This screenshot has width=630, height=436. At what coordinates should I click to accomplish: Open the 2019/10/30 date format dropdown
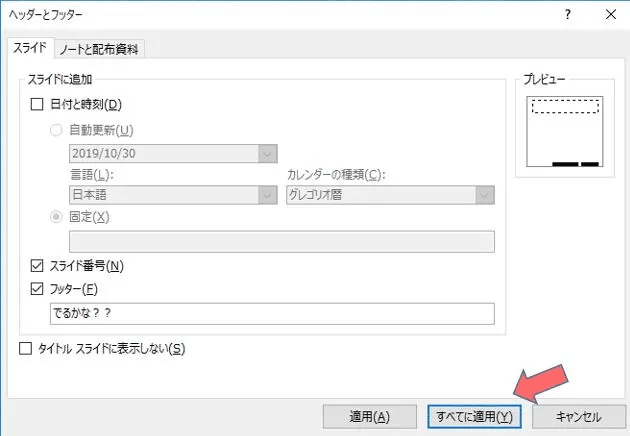pos(173,154)
